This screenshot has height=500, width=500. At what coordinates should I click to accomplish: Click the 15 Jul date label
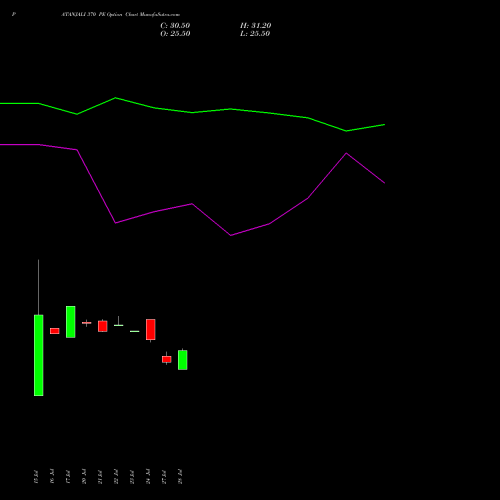[x=36, y=477]
